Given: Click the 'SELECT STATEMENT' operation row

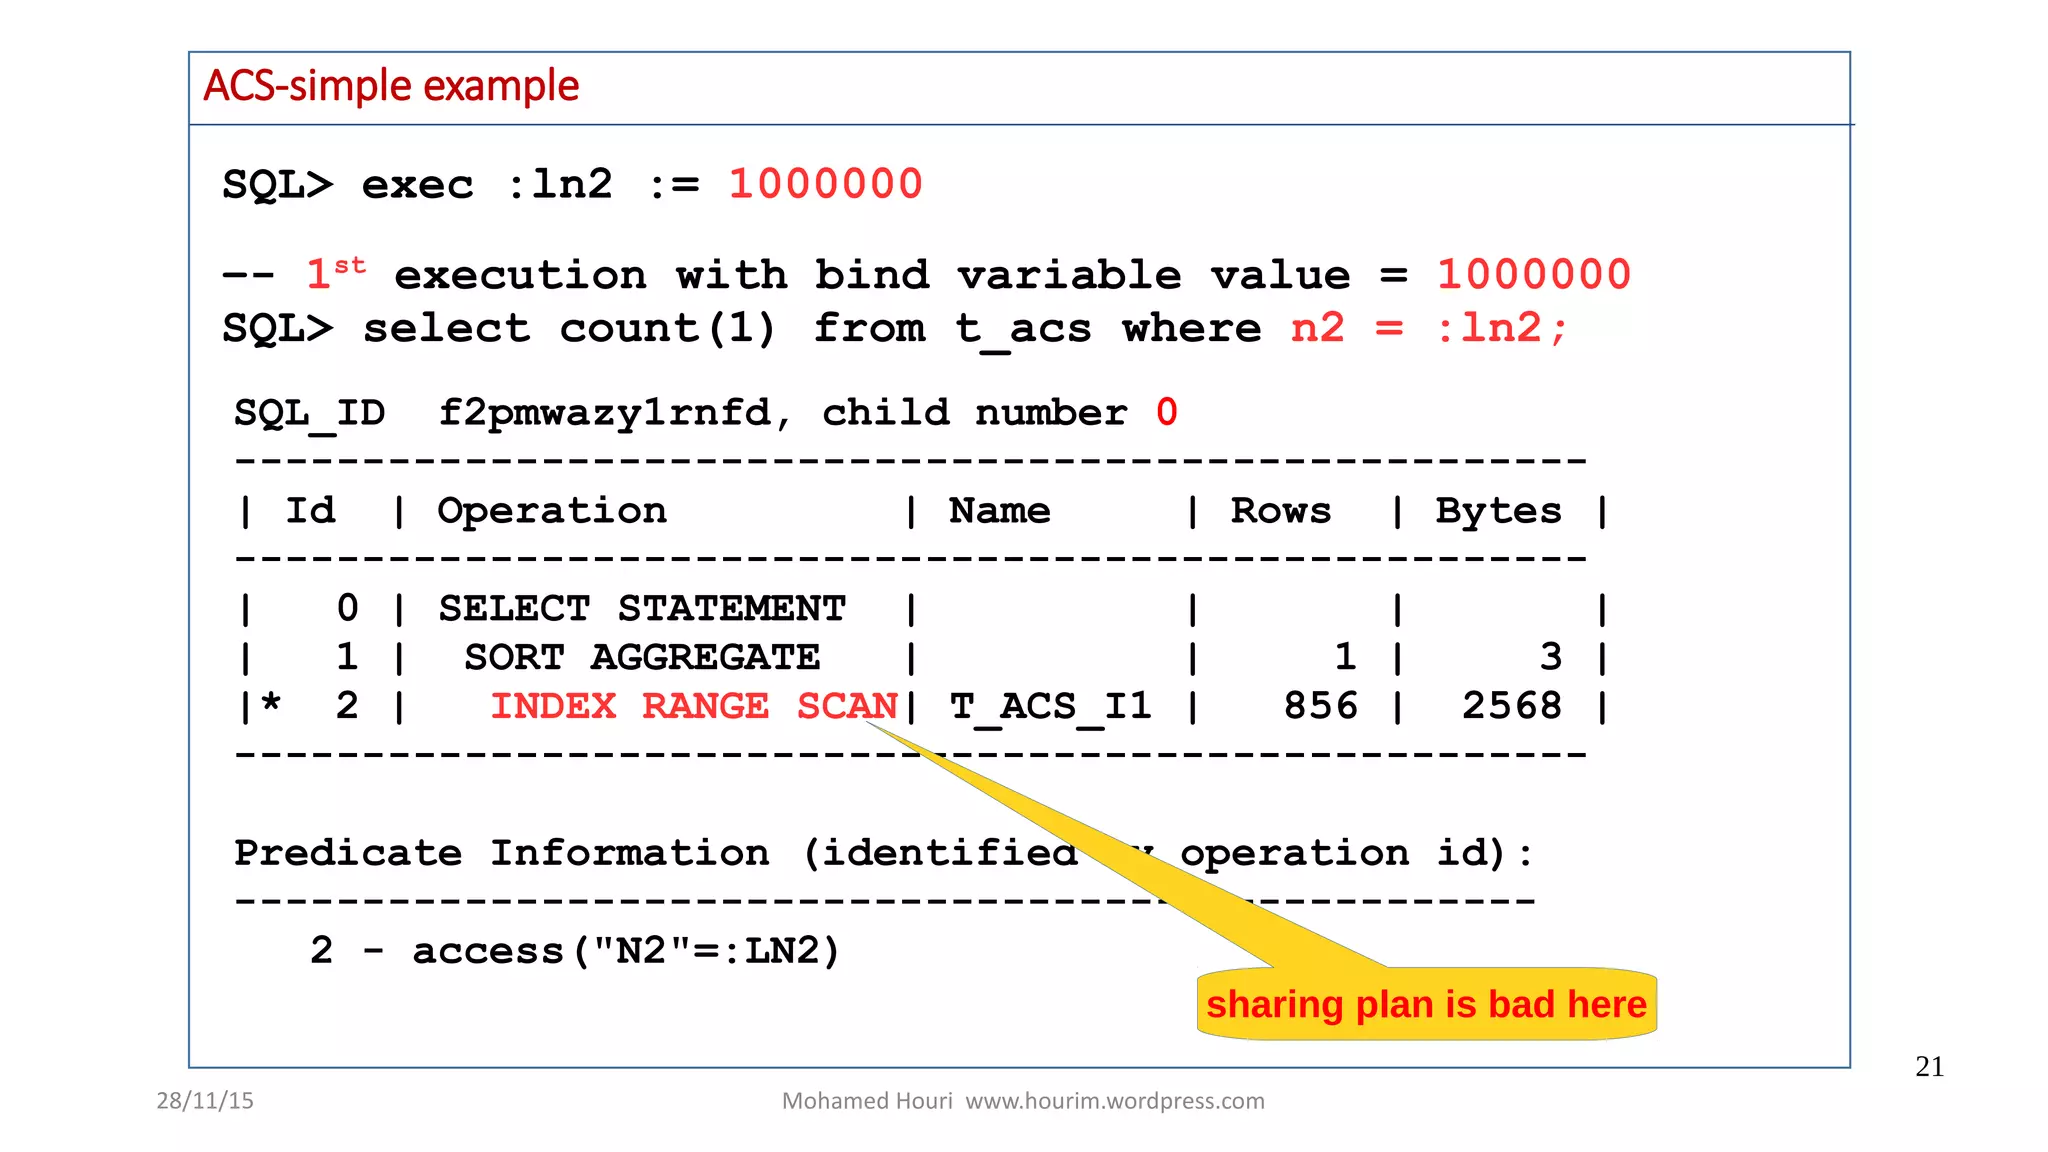Looking at the screenshot, I should (642, 608).
